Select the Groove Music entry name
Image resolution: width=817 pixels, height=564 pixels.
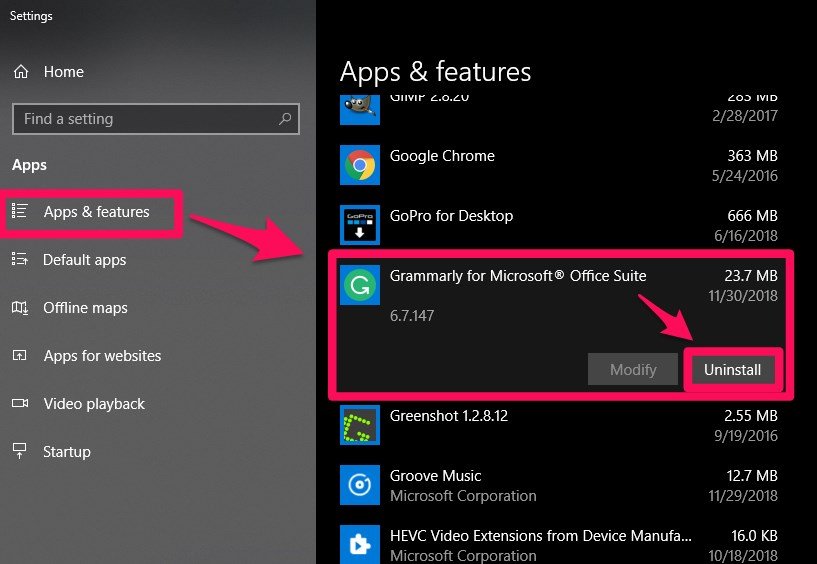tap(435, 476)
